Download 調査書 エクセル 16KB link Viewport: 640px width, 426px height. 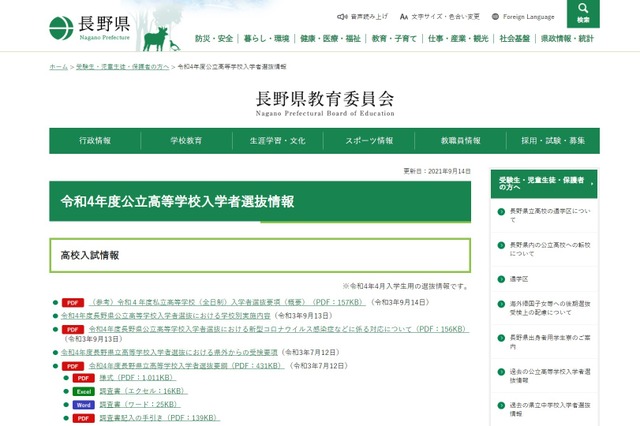(x=143, y=391)
